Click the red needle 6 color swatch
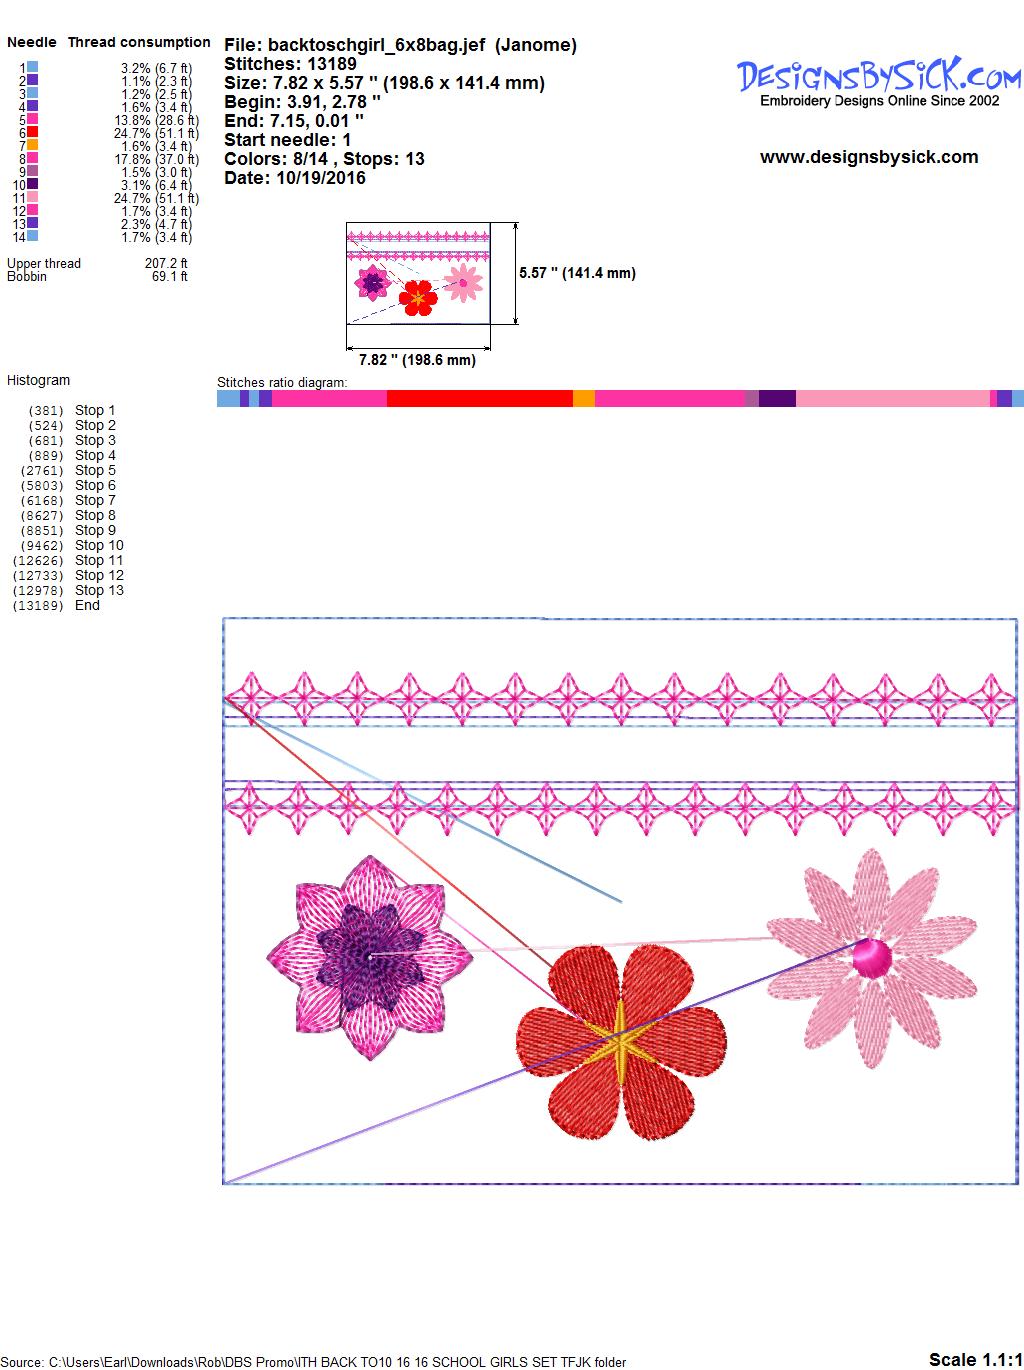 [x=33, y=132]
